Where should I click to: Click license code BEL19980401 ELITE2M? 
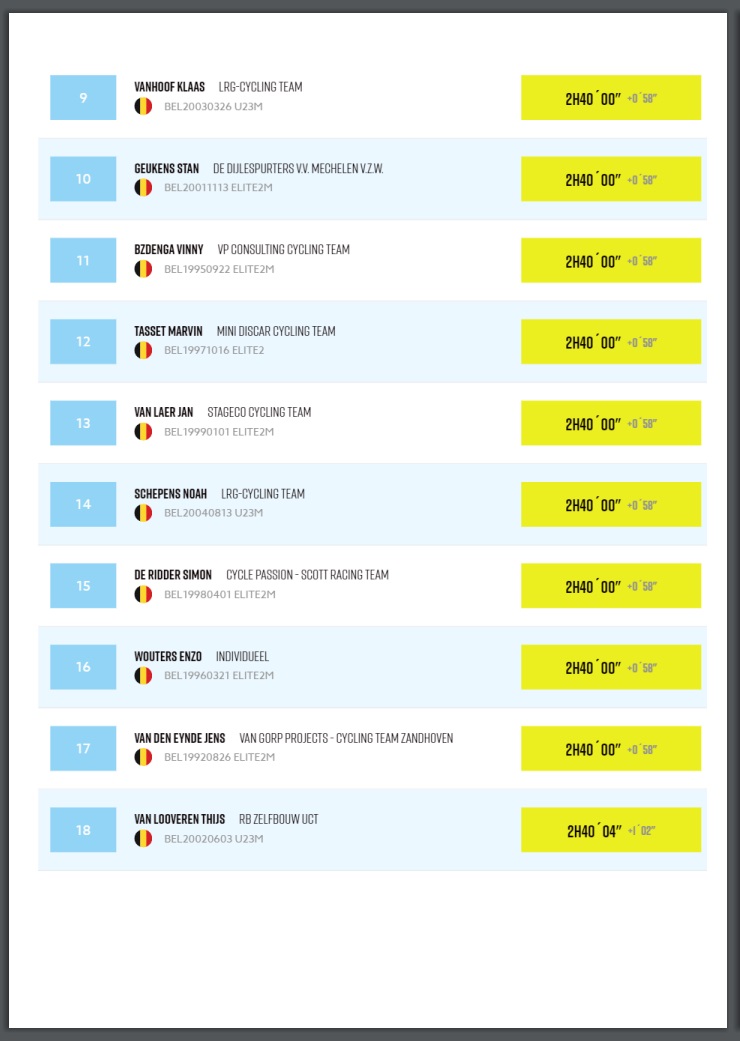tap(220, 594)
